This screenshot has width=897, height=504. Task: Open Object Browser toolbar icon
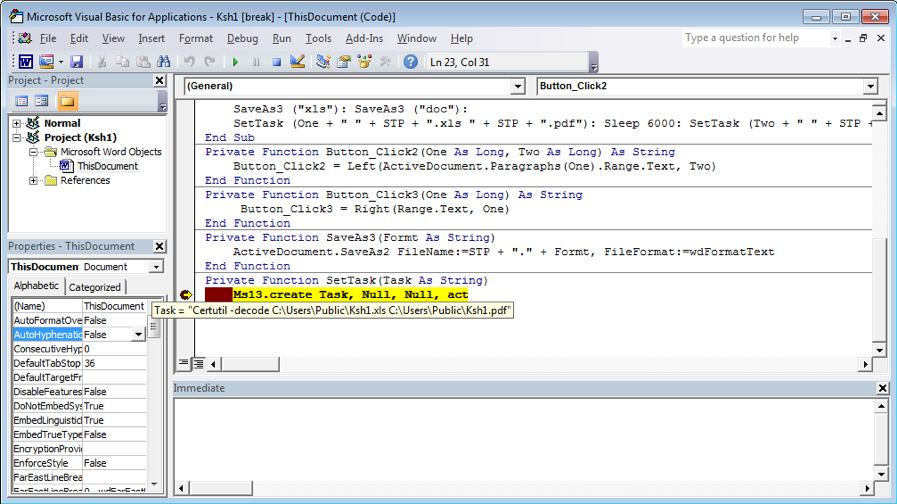pyautogui.click(x=364, y=62)
